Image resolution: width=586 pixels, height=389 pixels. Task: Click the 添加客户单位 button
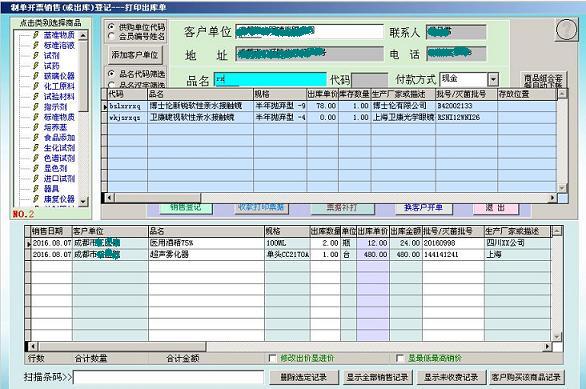pos(135,55)
